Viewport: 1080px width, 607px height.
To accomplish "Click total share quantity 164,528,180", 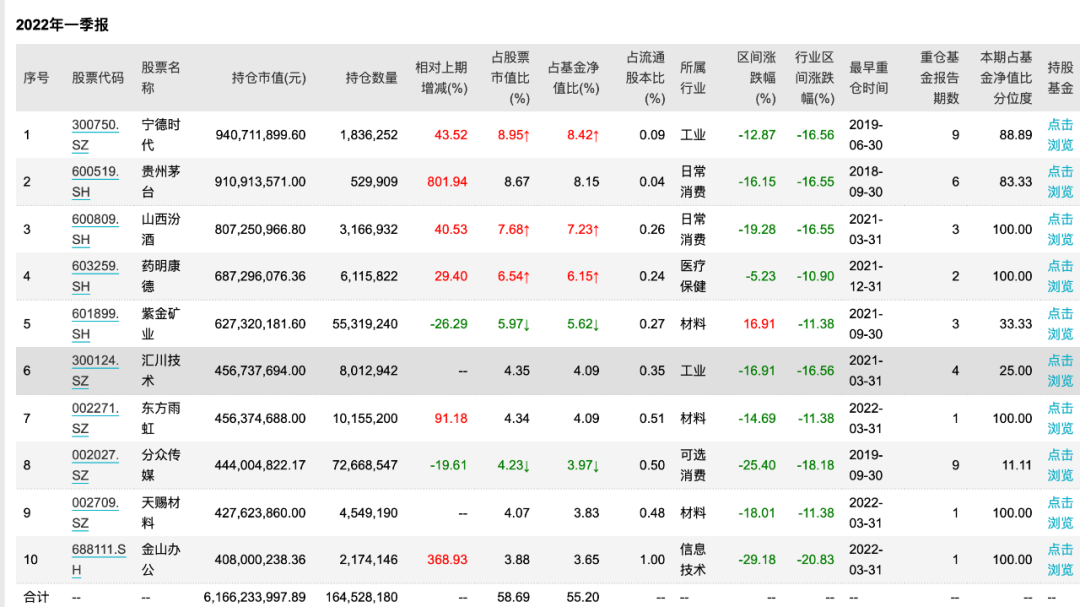I will coord(362,597).
